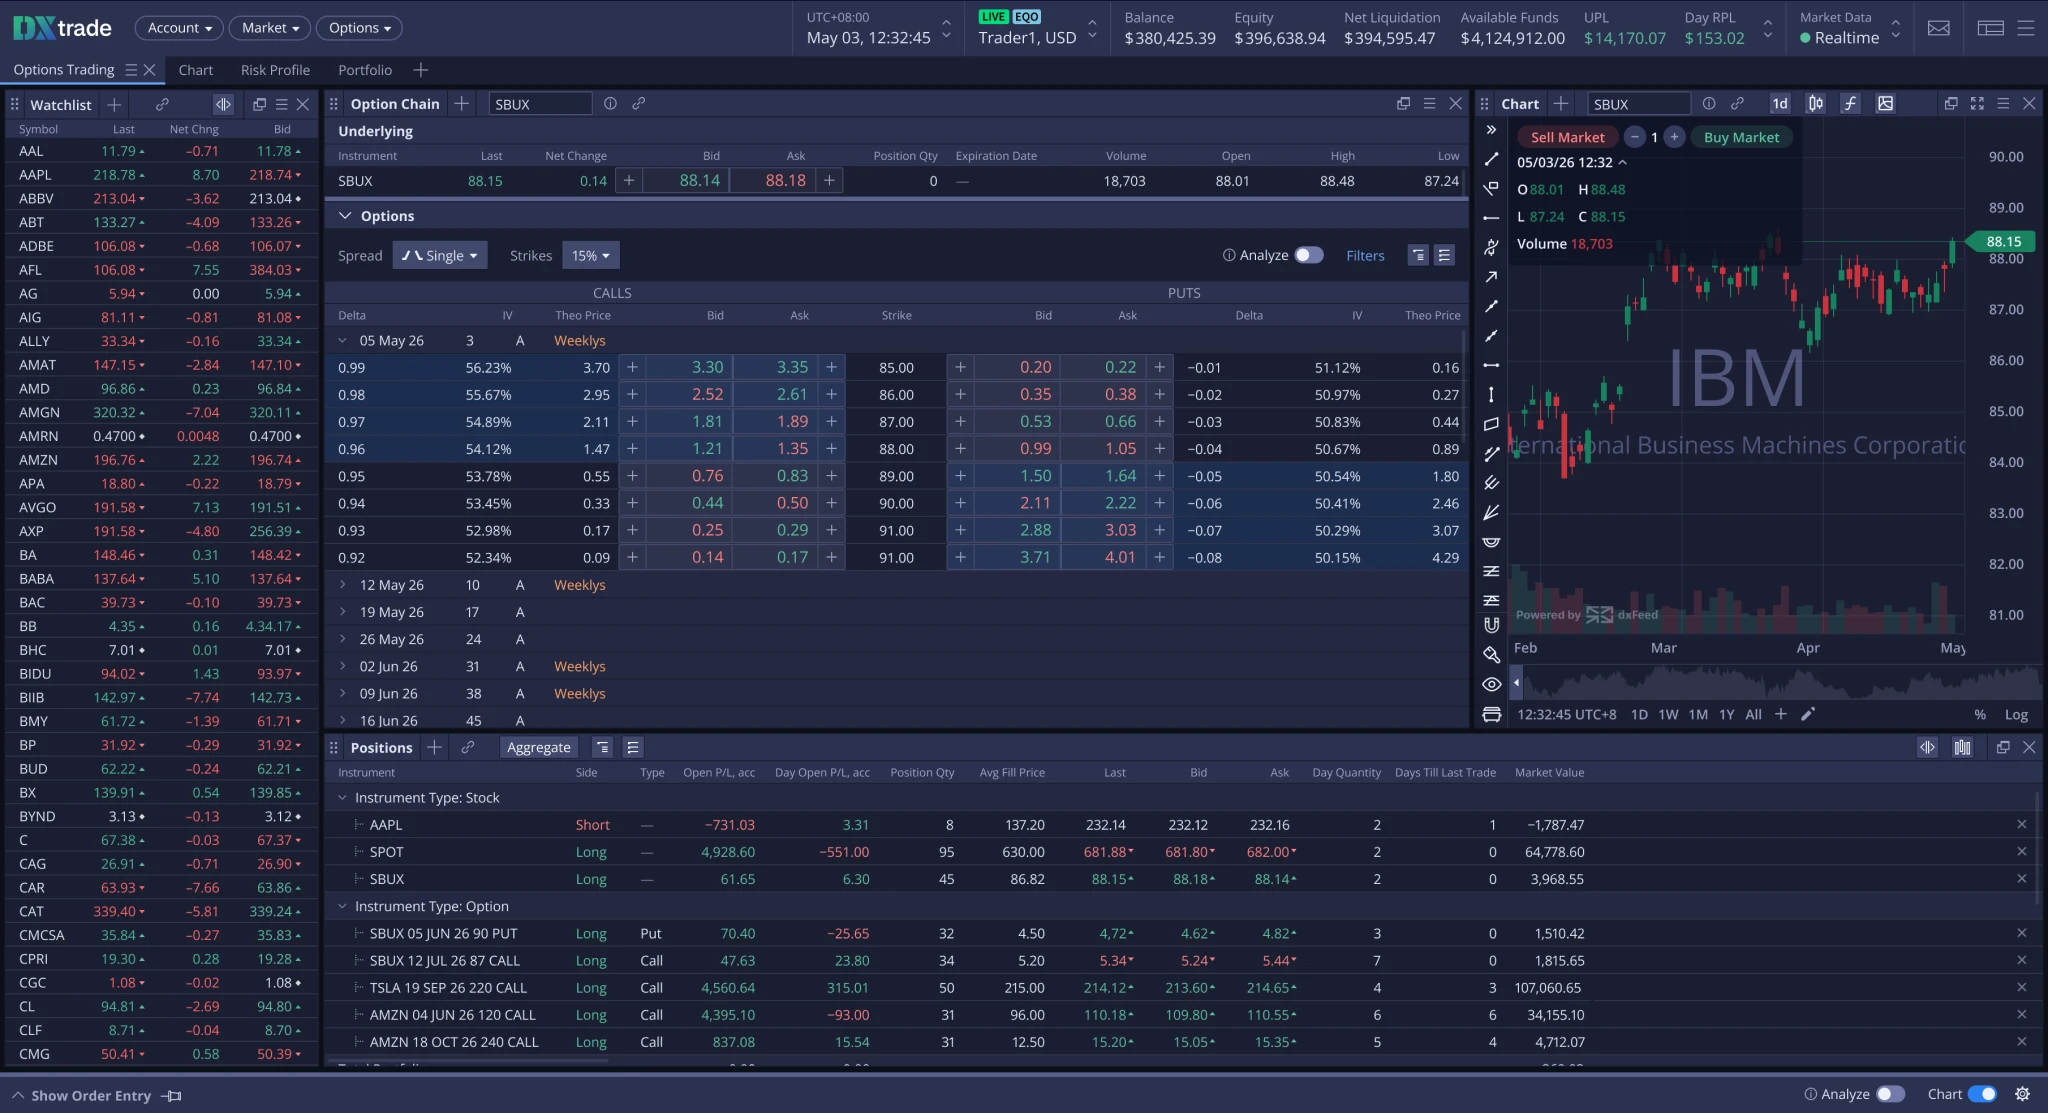This screenshot has height=1113, width=2048.
Task: Open the main hamburger menu
Action: click(x=2026, y=28)
